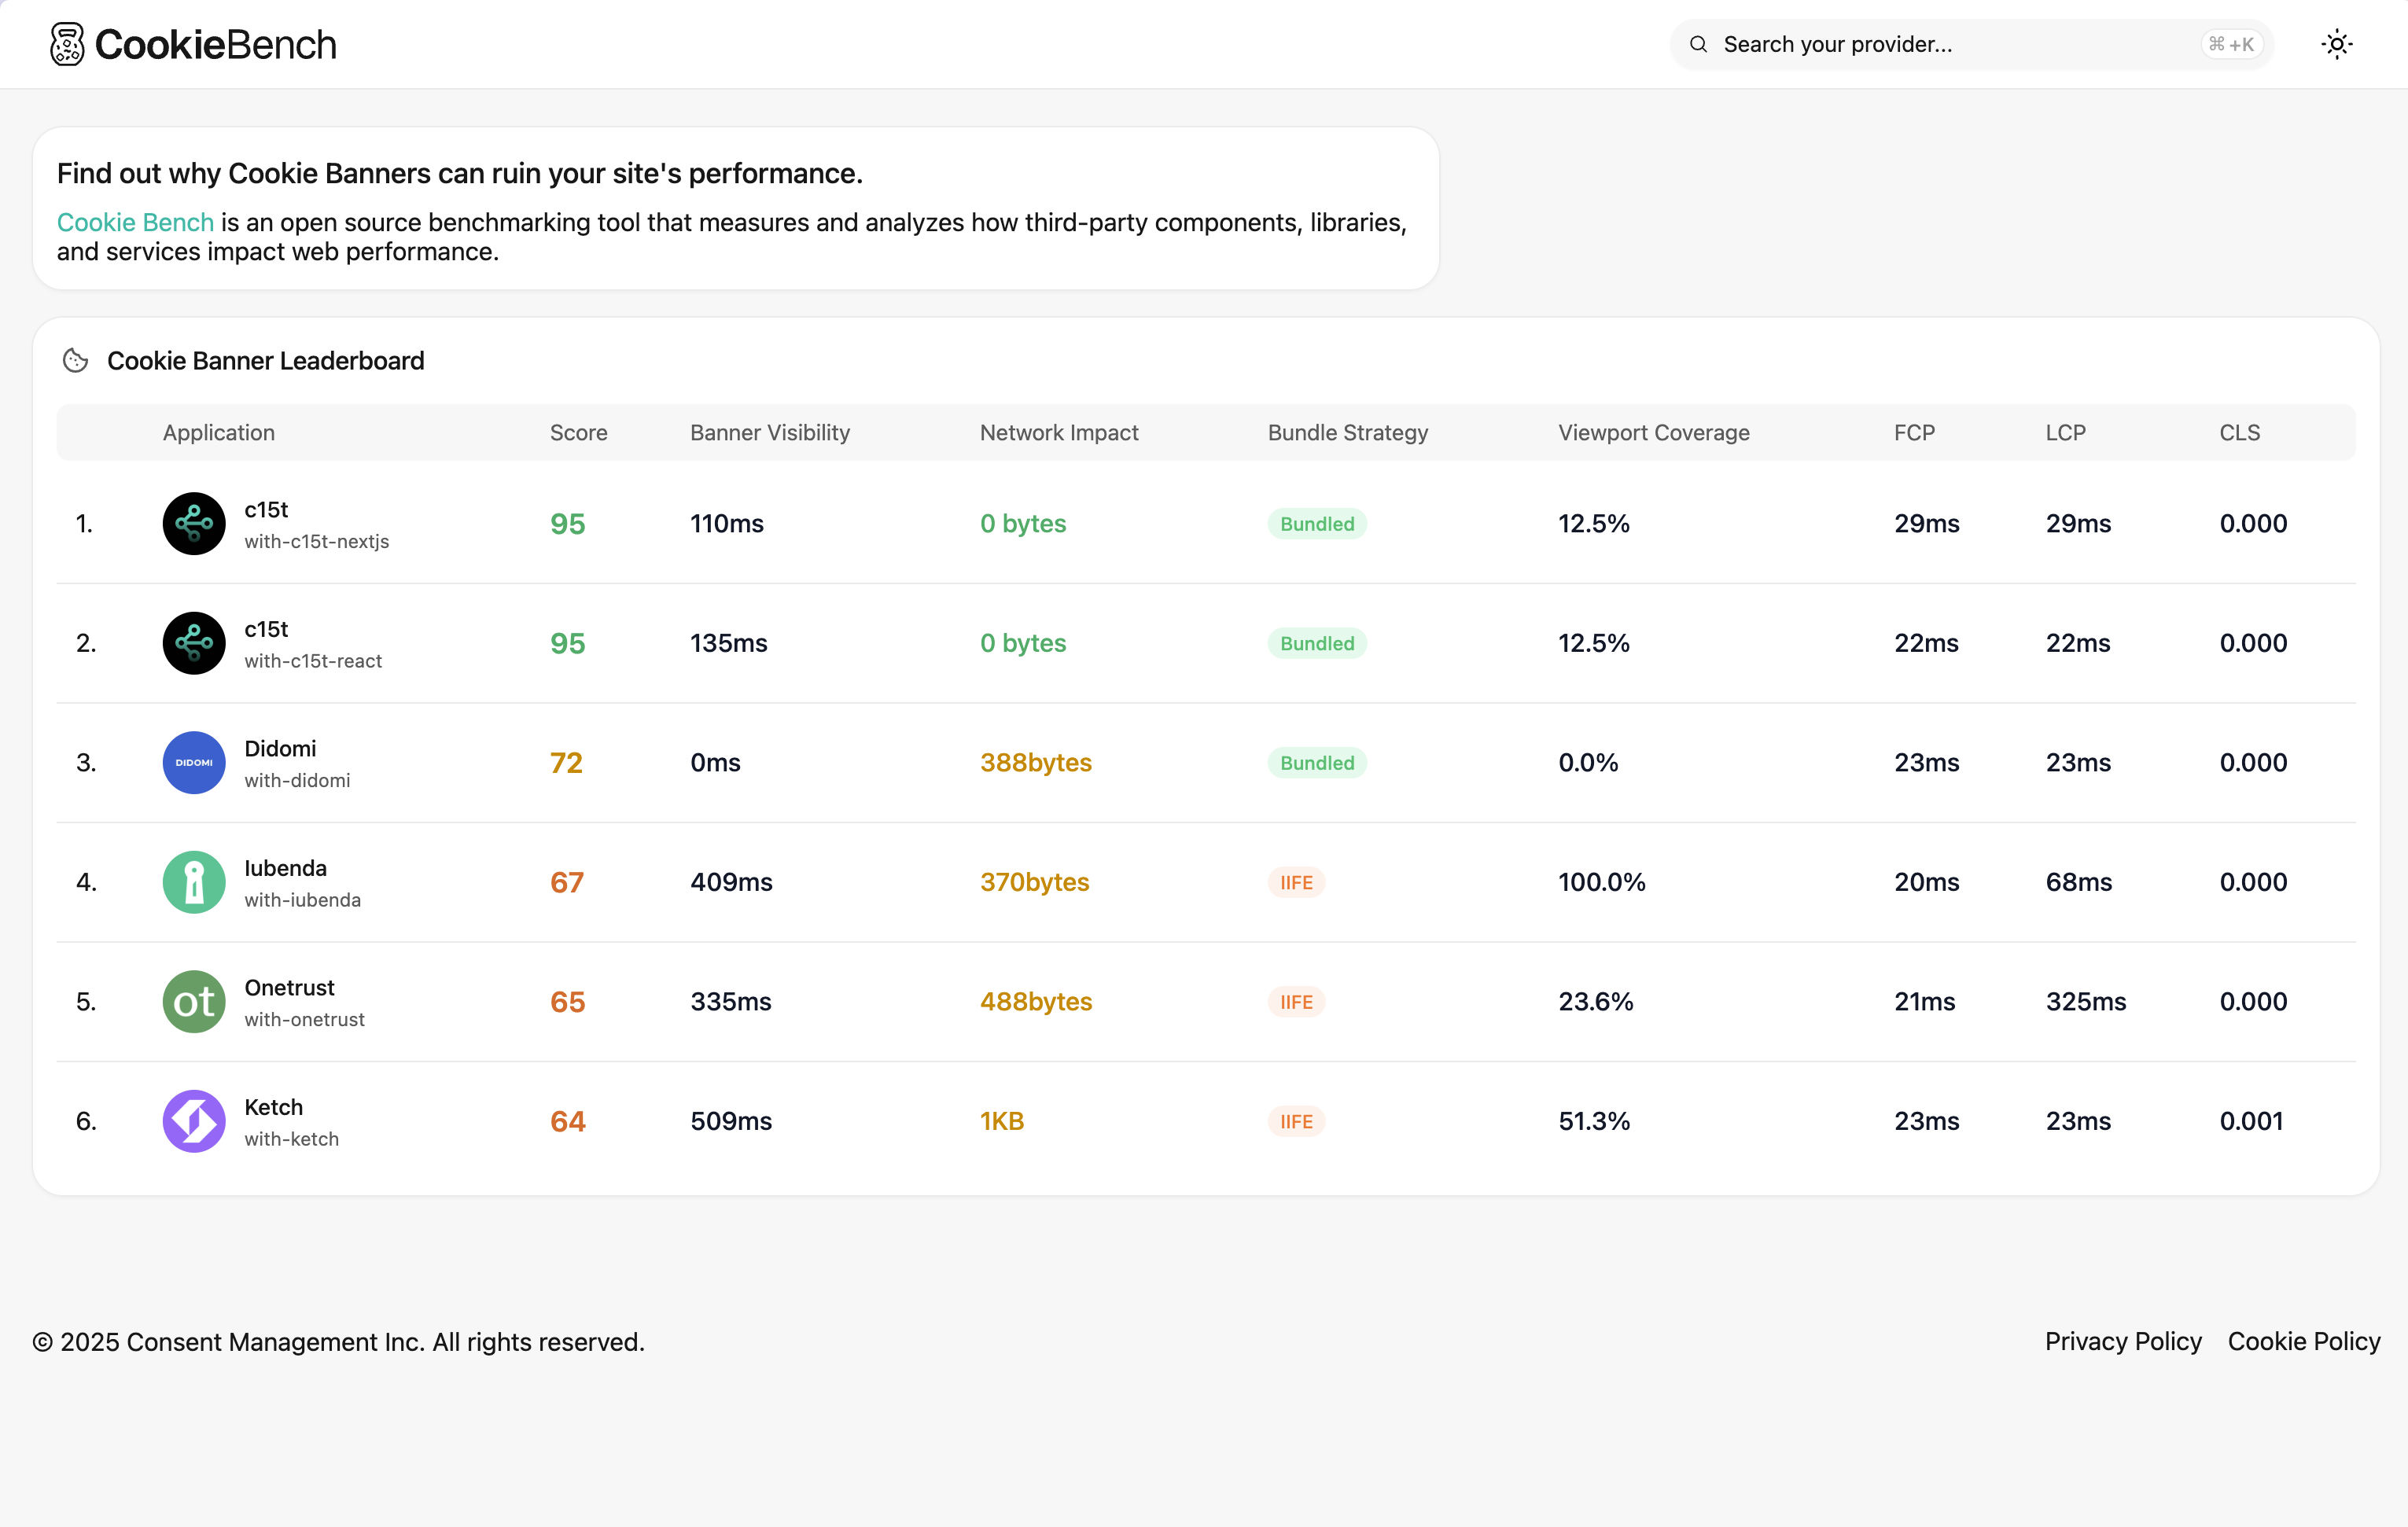Open the Privacy Policy footer link
2408x1527 pixels.
2123,1341
